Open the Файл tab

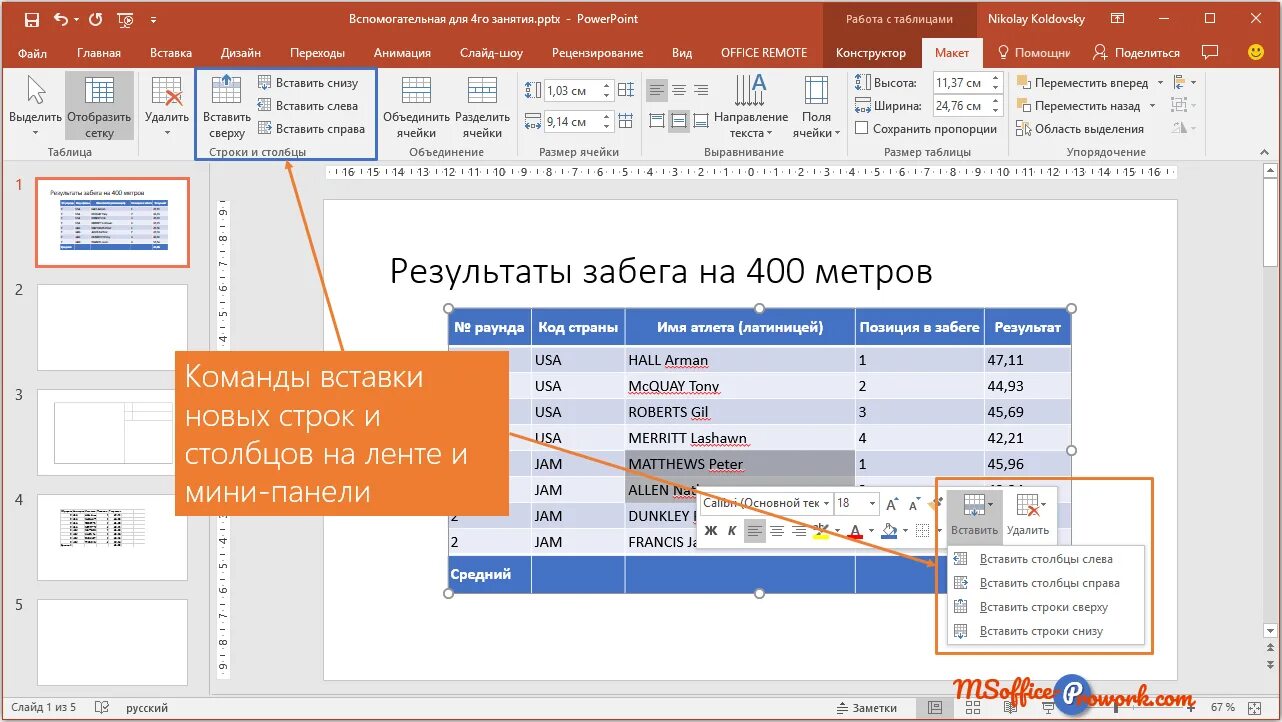pos(32,53)
